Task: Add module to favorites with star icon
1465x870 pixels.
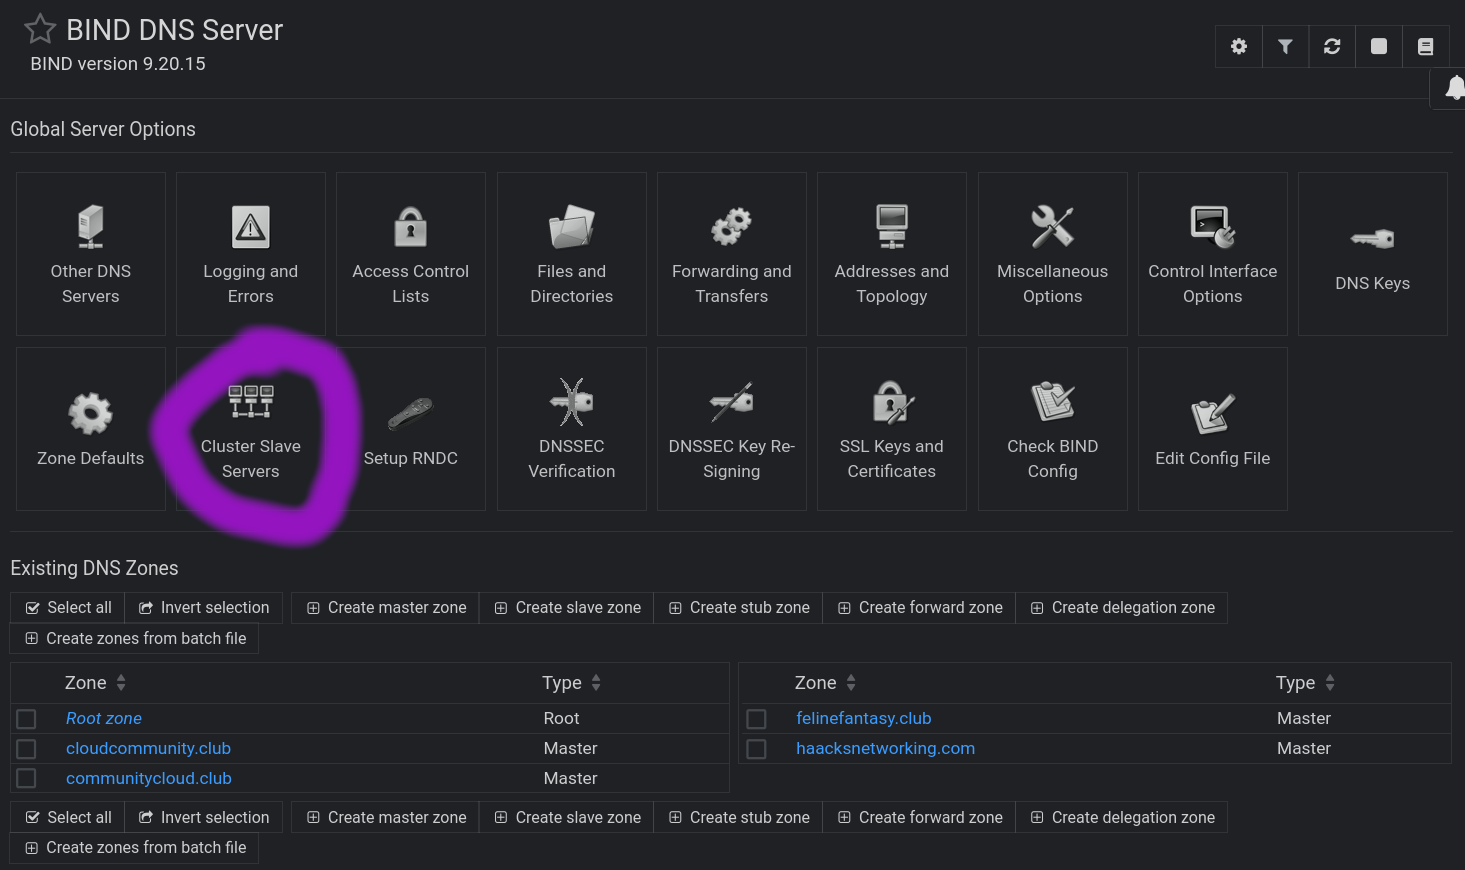Action: tap(40, 29)
